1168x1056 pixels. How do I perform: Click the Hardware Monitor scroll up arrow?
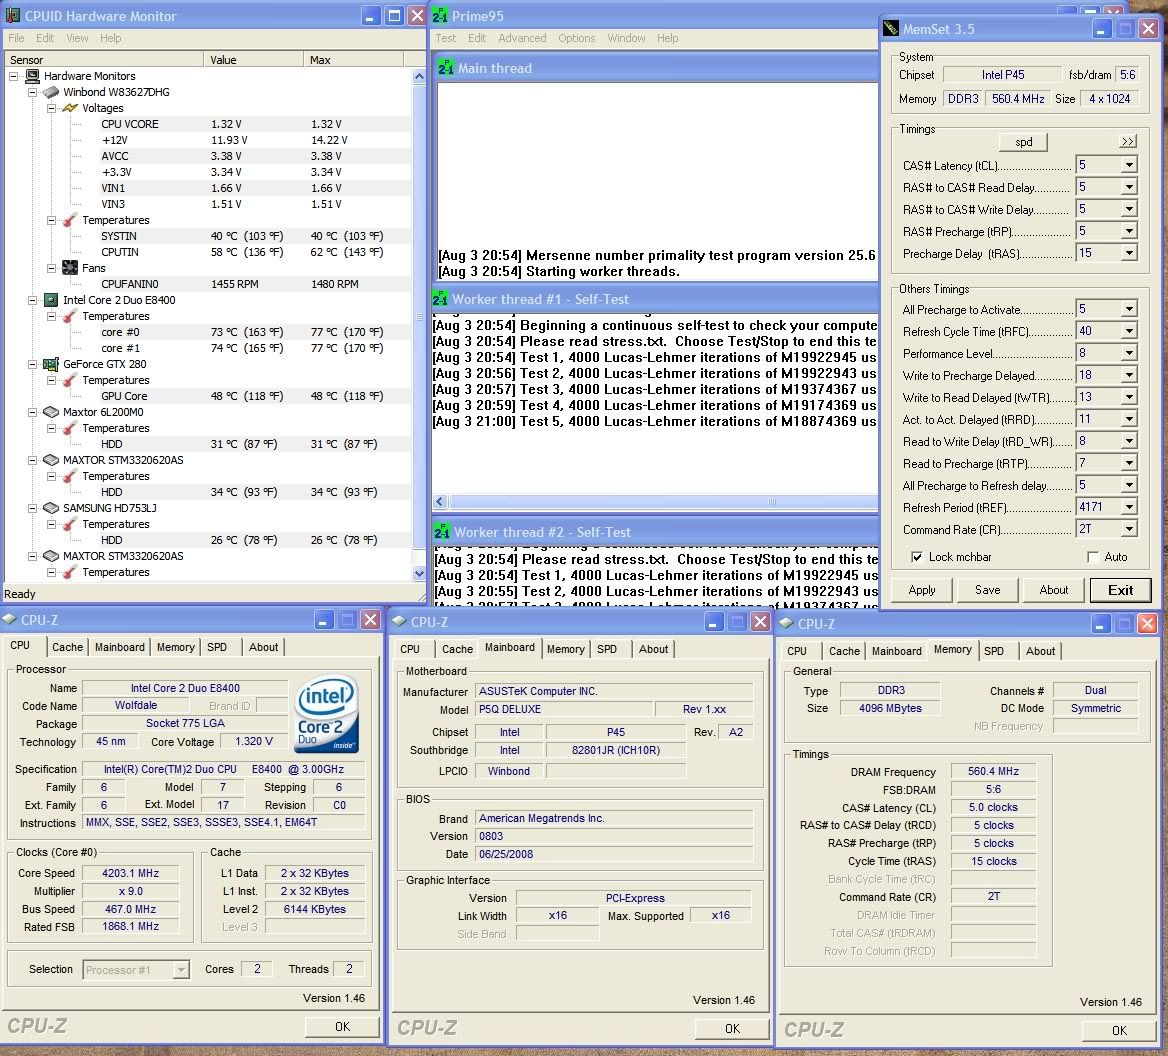(419, 76)
